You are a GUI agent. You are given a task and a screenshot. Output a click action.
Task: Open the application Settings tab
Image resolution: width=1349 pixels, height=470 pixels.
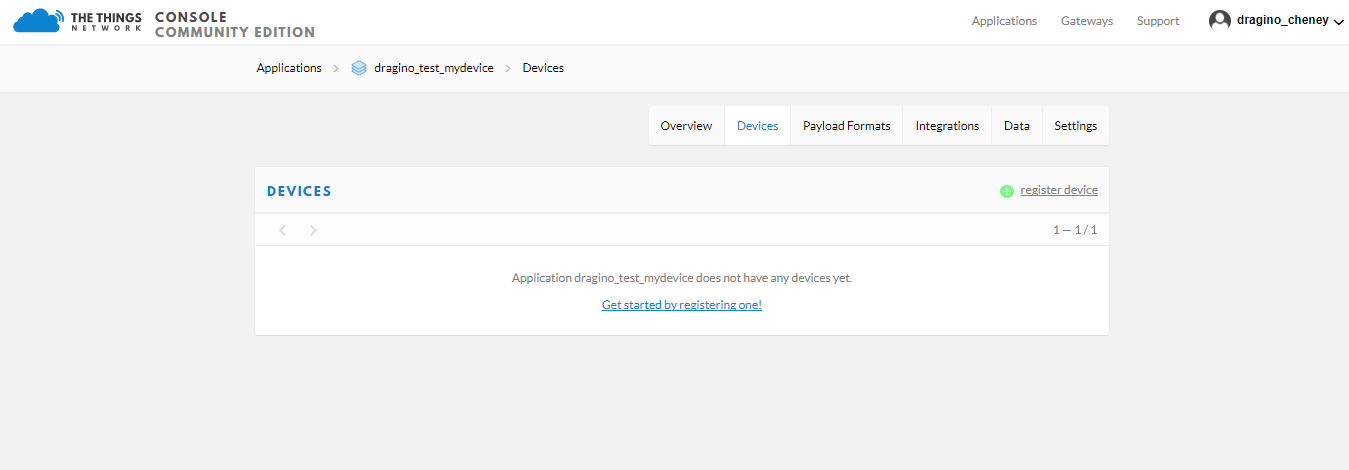click(x=1076, y=126)
